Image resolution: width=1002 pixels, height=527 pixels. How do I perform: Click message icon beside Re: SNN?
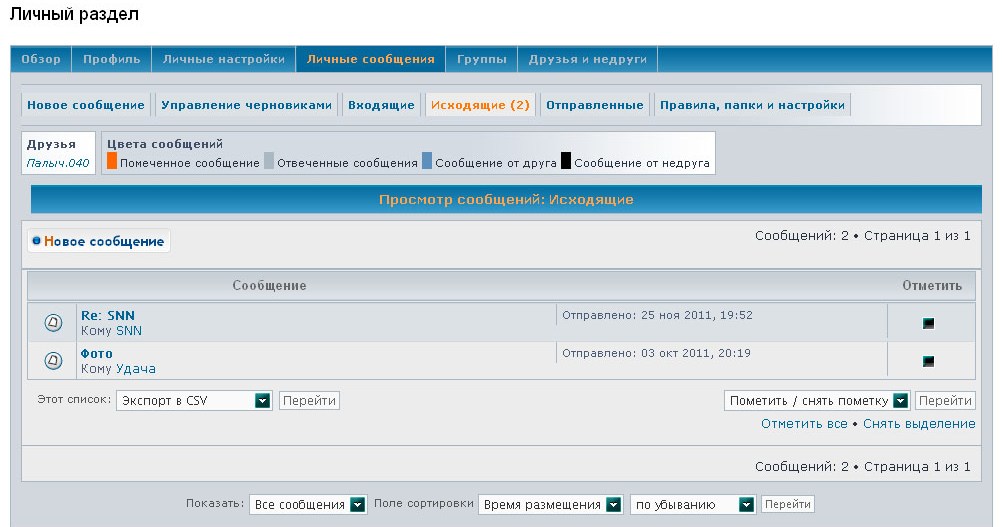[54, 322]
